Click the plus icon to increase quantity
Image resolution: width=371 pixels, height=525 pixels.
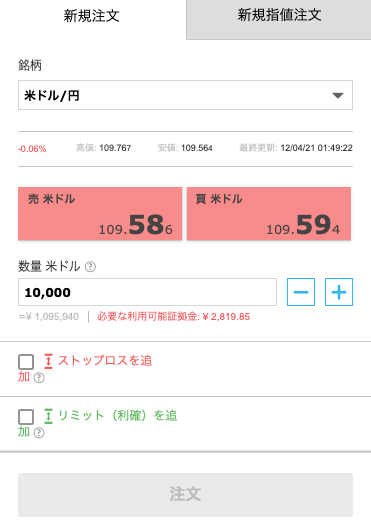click(x=339, y=292)
